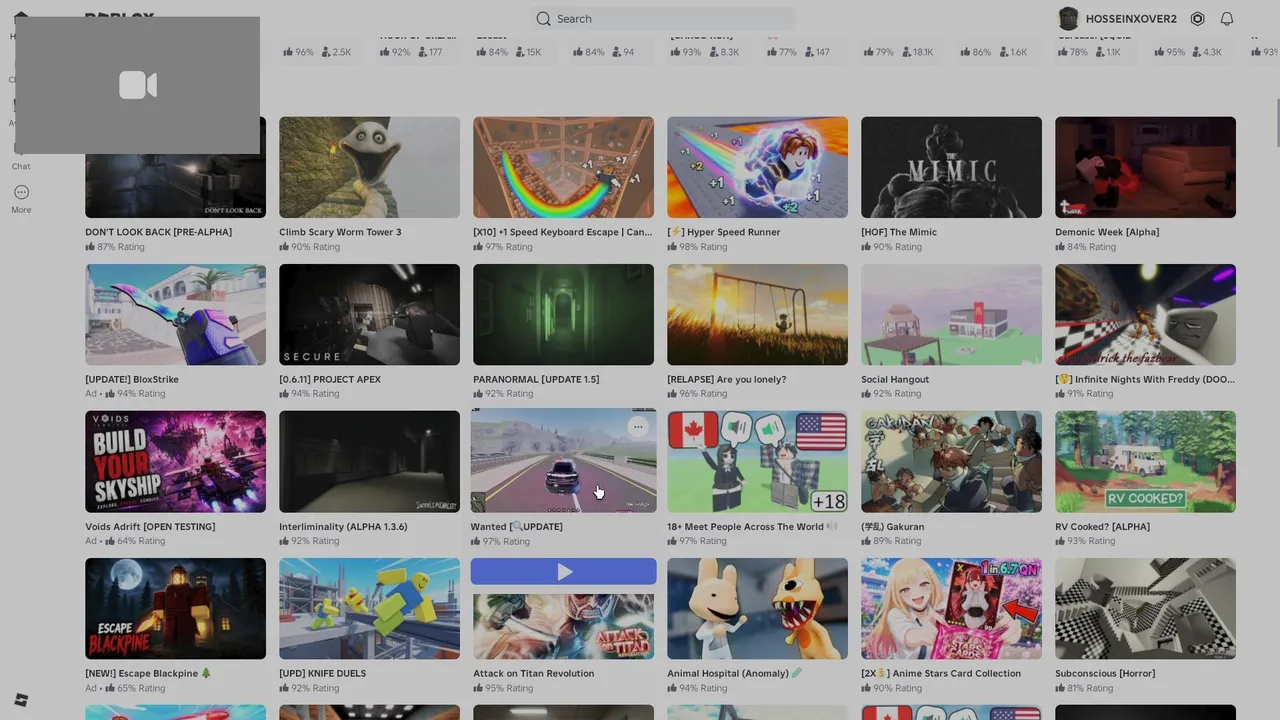Click the 81% Rating under Subconscious
Viewport: 1280px width, 720px height.
[1084, 688]
